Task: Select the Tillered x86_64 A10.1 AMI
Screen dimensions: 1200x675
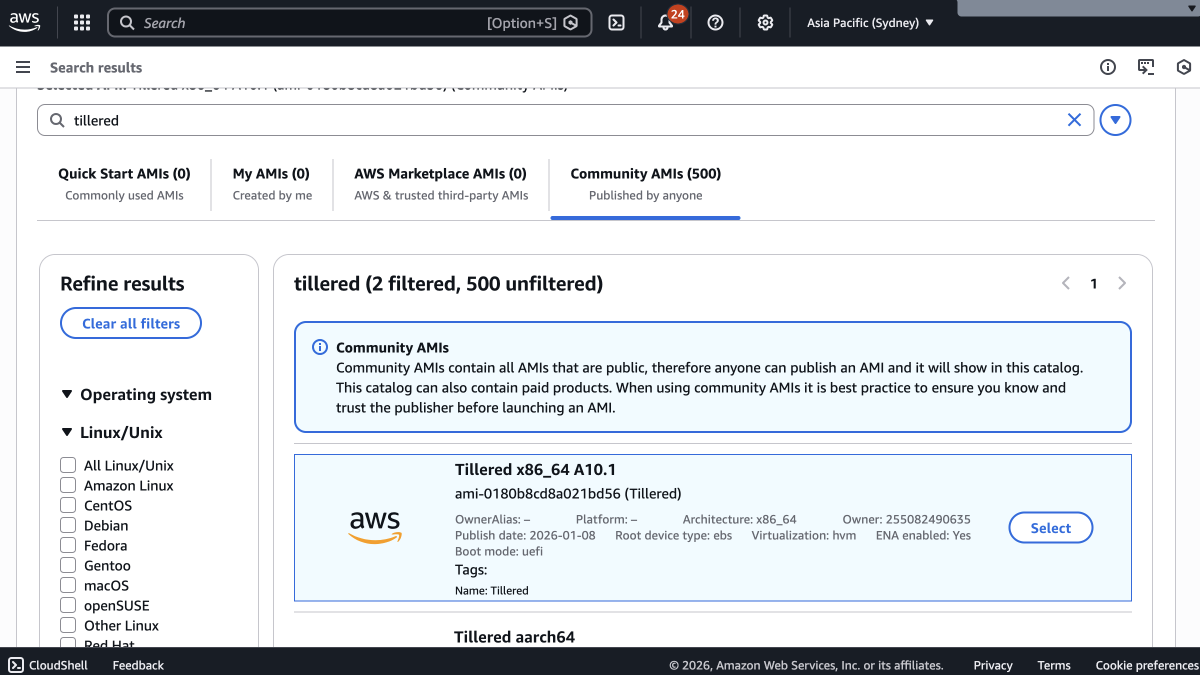Action: [1050, 528]
